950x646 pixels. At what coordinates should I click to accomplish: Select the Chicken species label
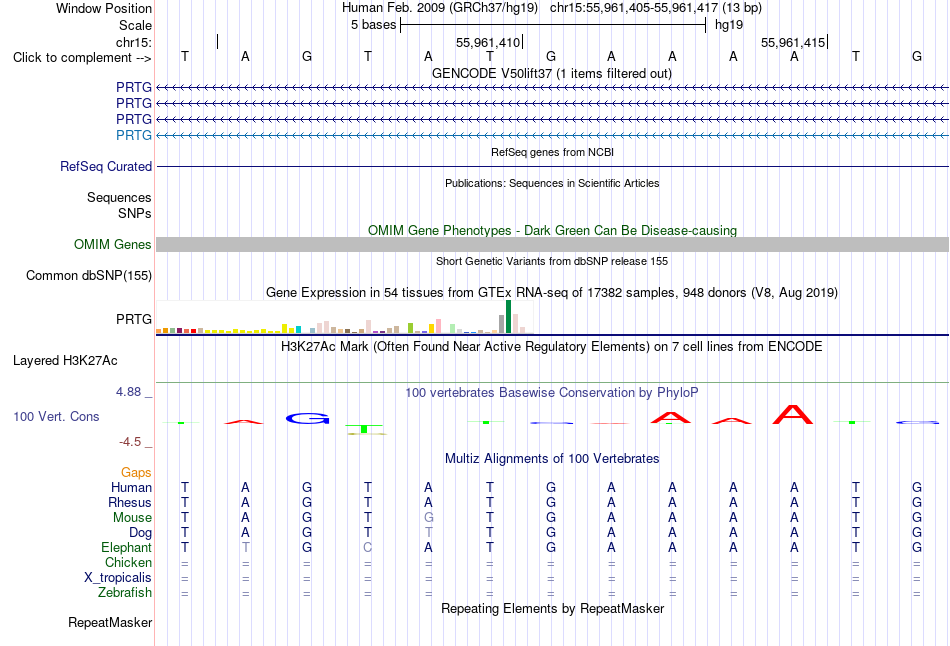128,562
